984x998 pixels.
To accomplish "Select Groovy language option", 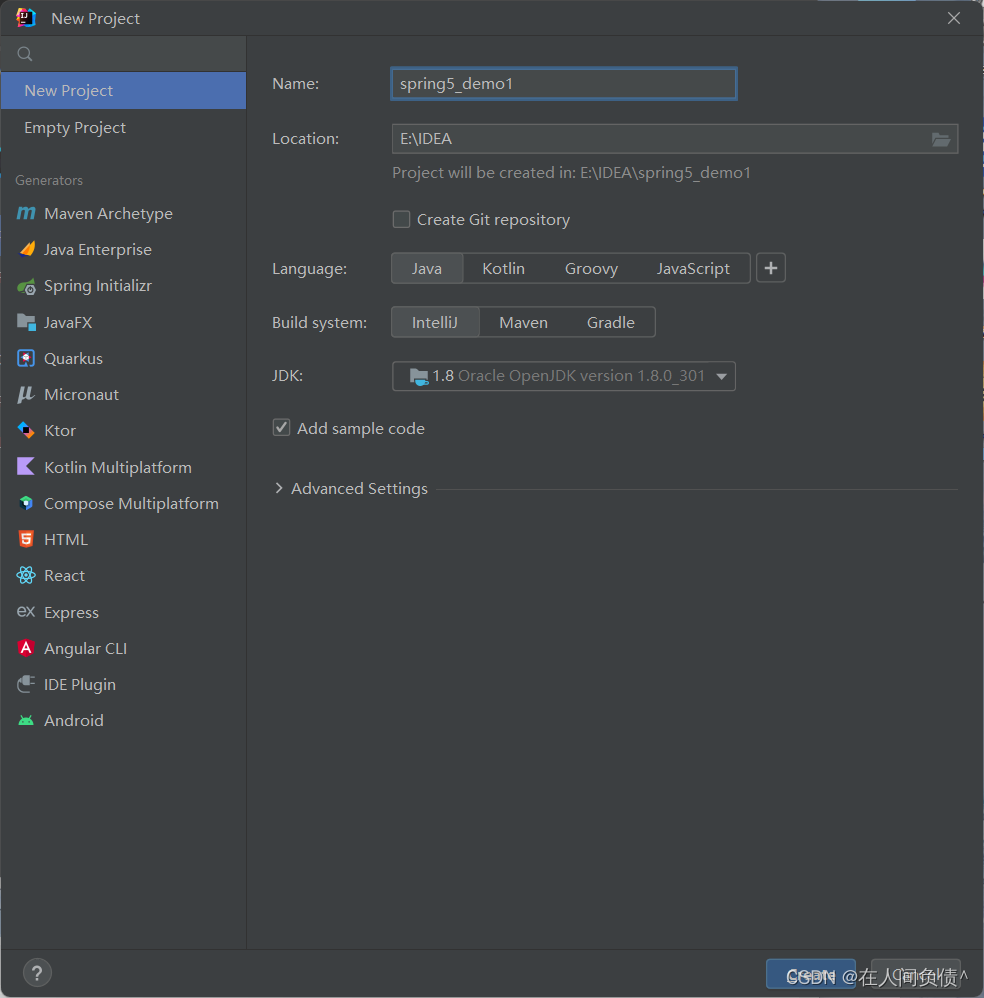I will (x=591, y=269).
